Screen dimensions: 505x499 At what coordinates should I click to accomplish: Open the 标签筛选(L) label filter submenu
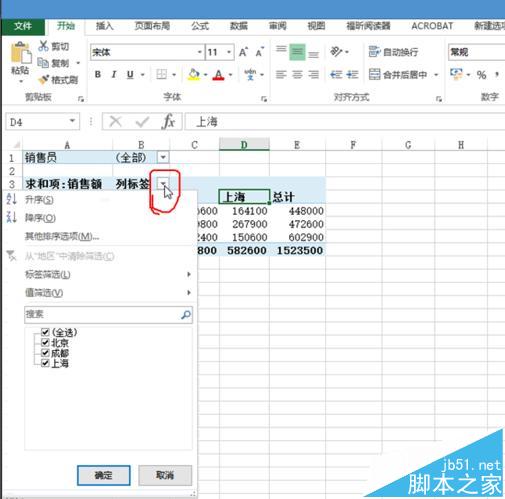(x=100, y=274)
